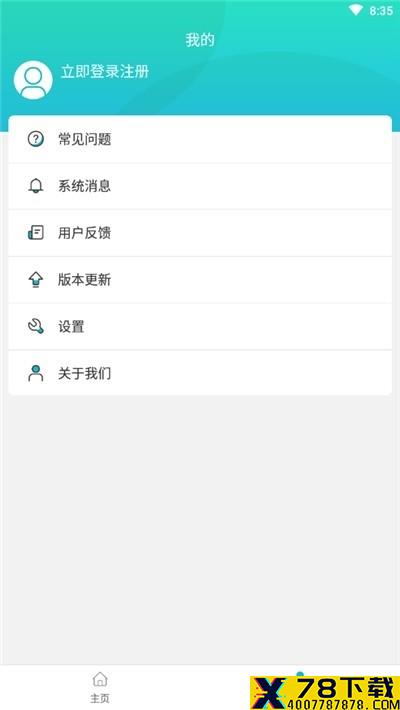Switch to the 主页 bottom tab
400x710 pixels.
point(100,687)
